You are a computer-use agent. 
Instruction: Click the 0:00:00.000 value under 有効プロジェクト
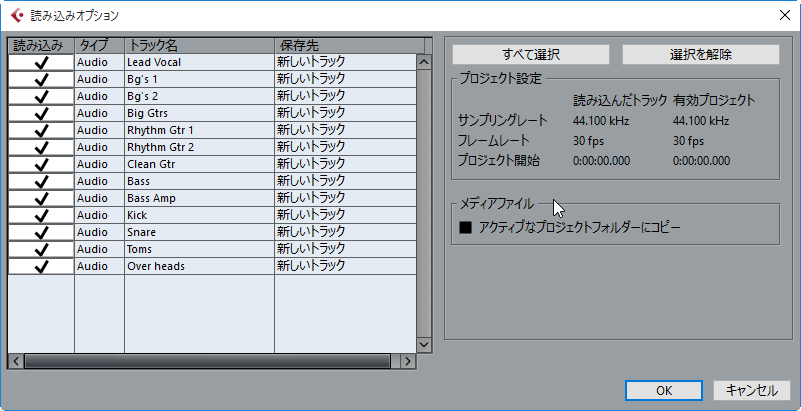pyautogui.click(x=701, y=161)
